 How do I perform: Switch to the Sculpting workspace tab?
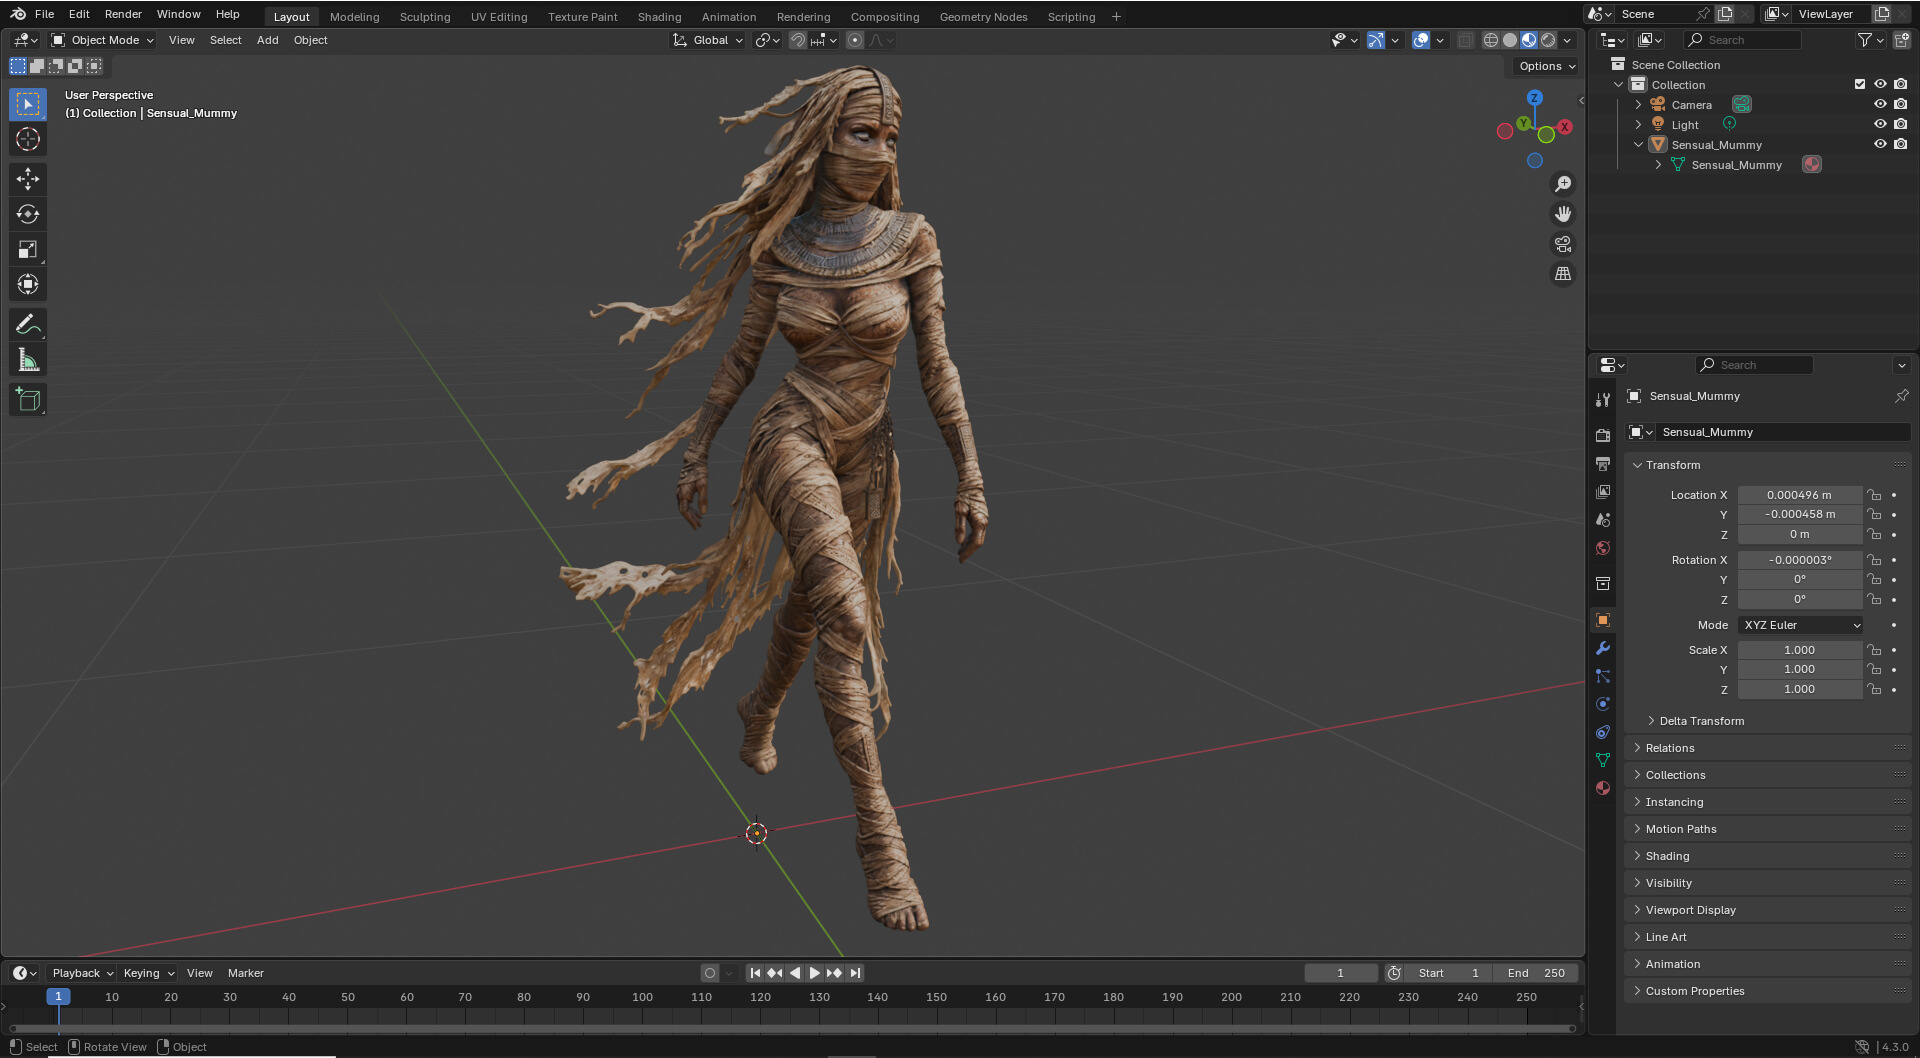click(425, 17)
